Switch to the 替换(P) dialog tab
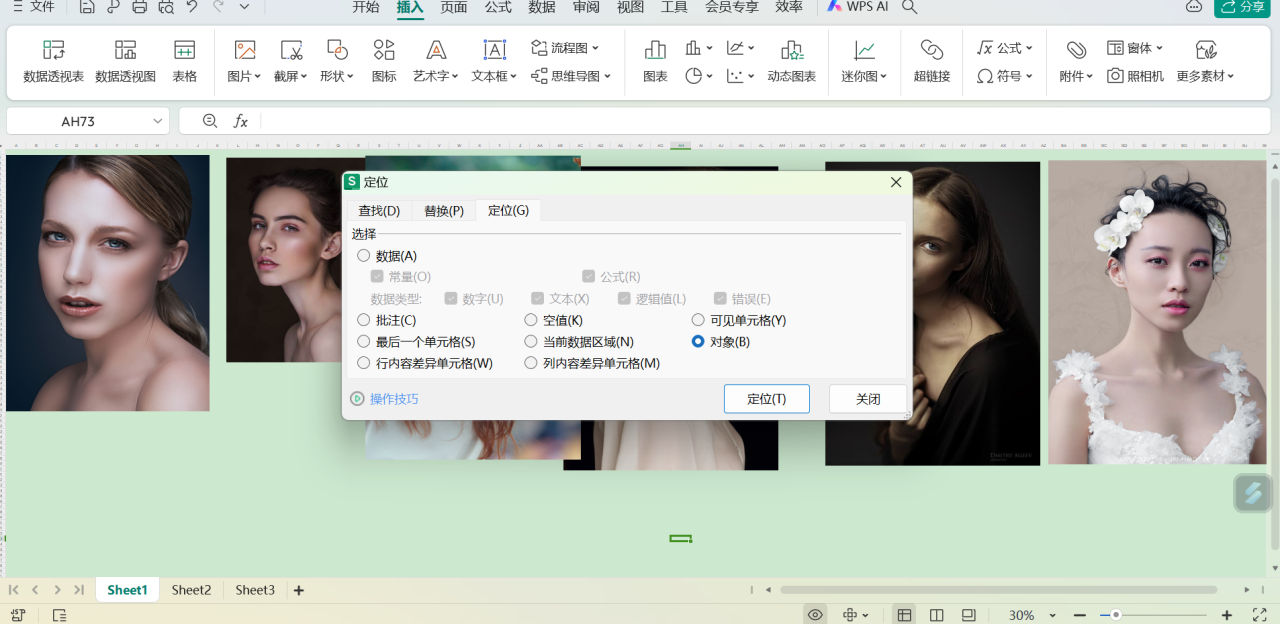Screen dimensions: 1280x624 444,210
